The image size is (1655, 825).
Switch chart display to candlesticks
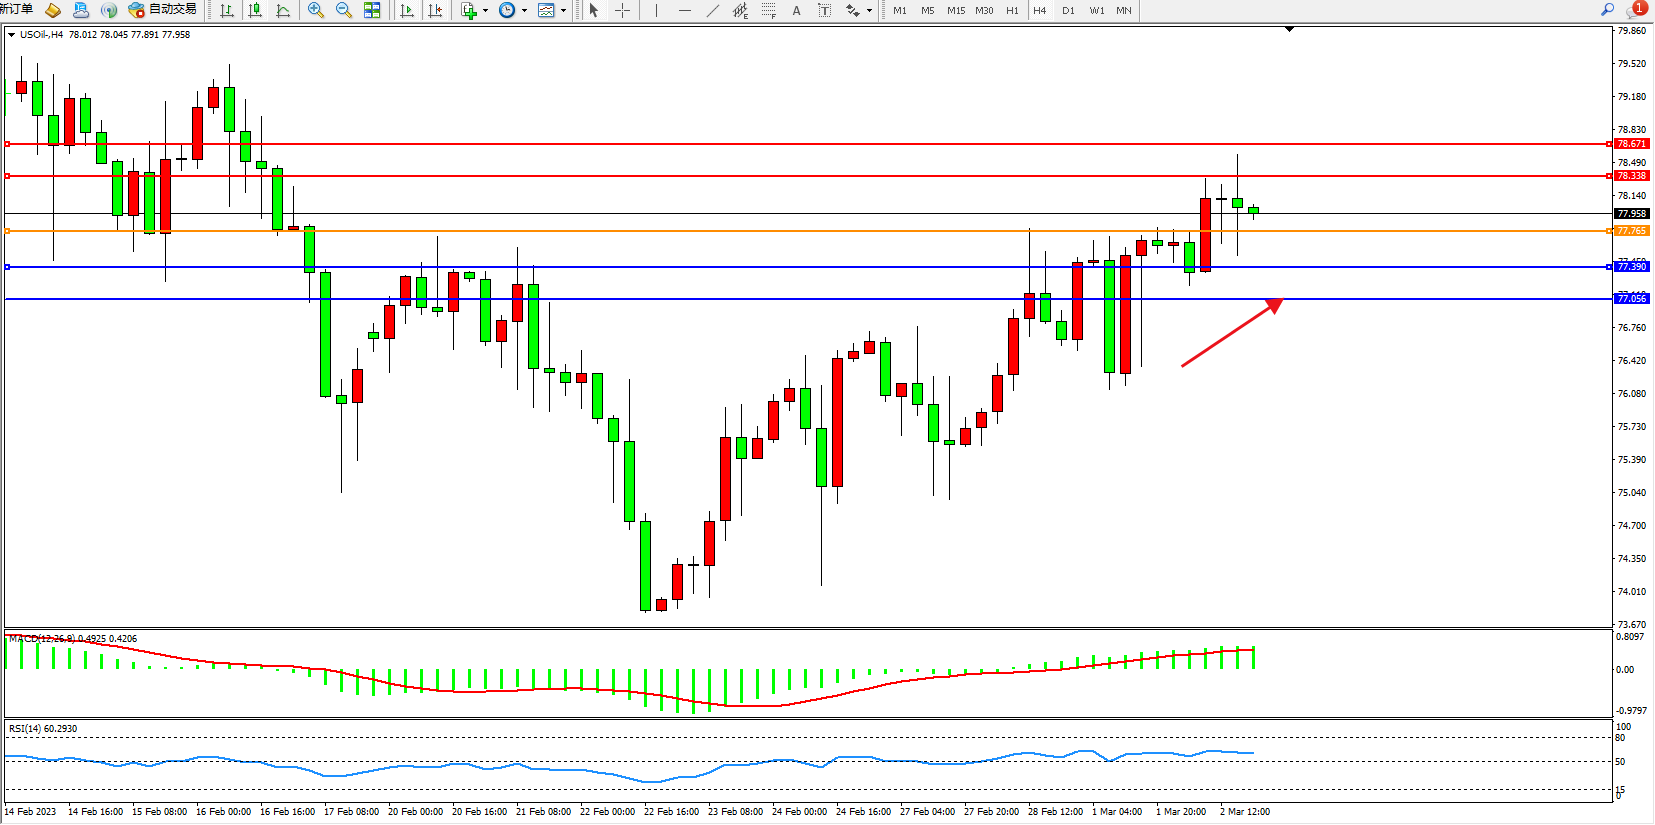click(x=255, y=10)
